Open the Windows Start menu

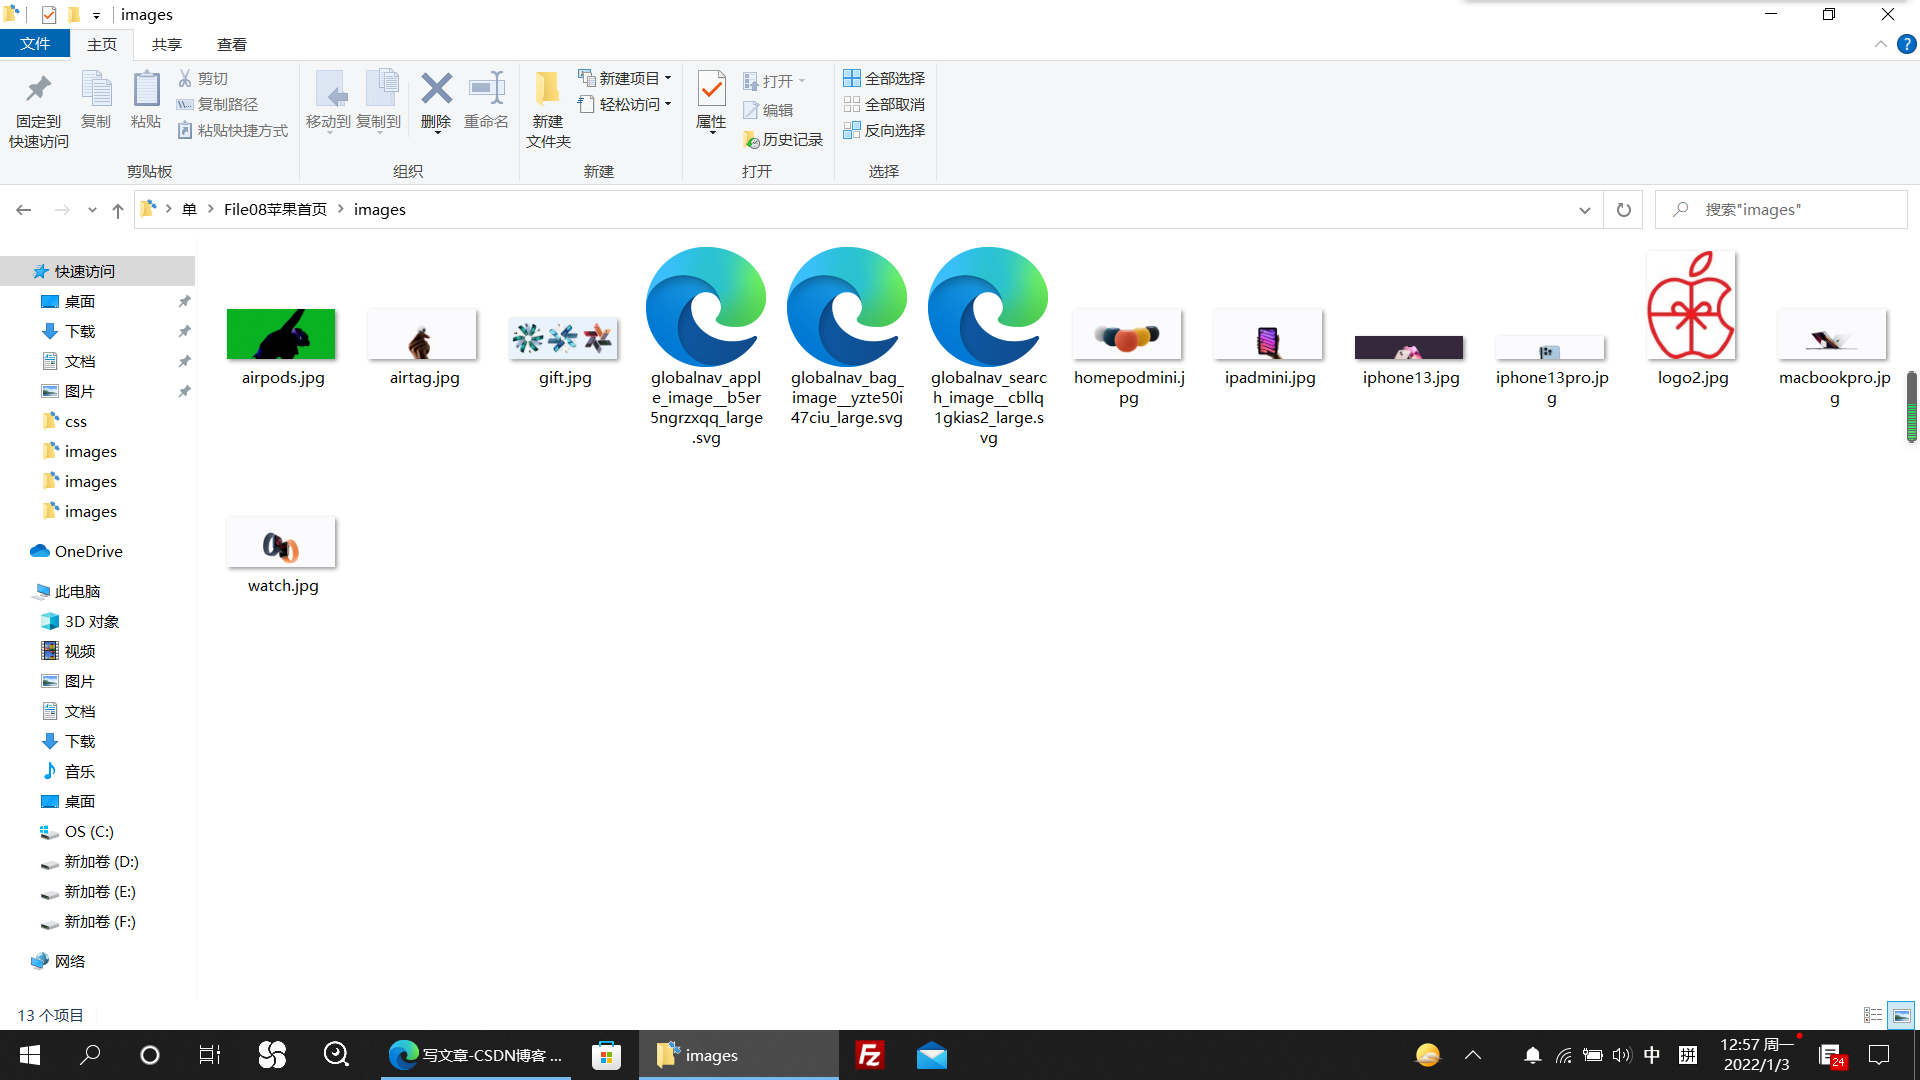coord(30,1055)
